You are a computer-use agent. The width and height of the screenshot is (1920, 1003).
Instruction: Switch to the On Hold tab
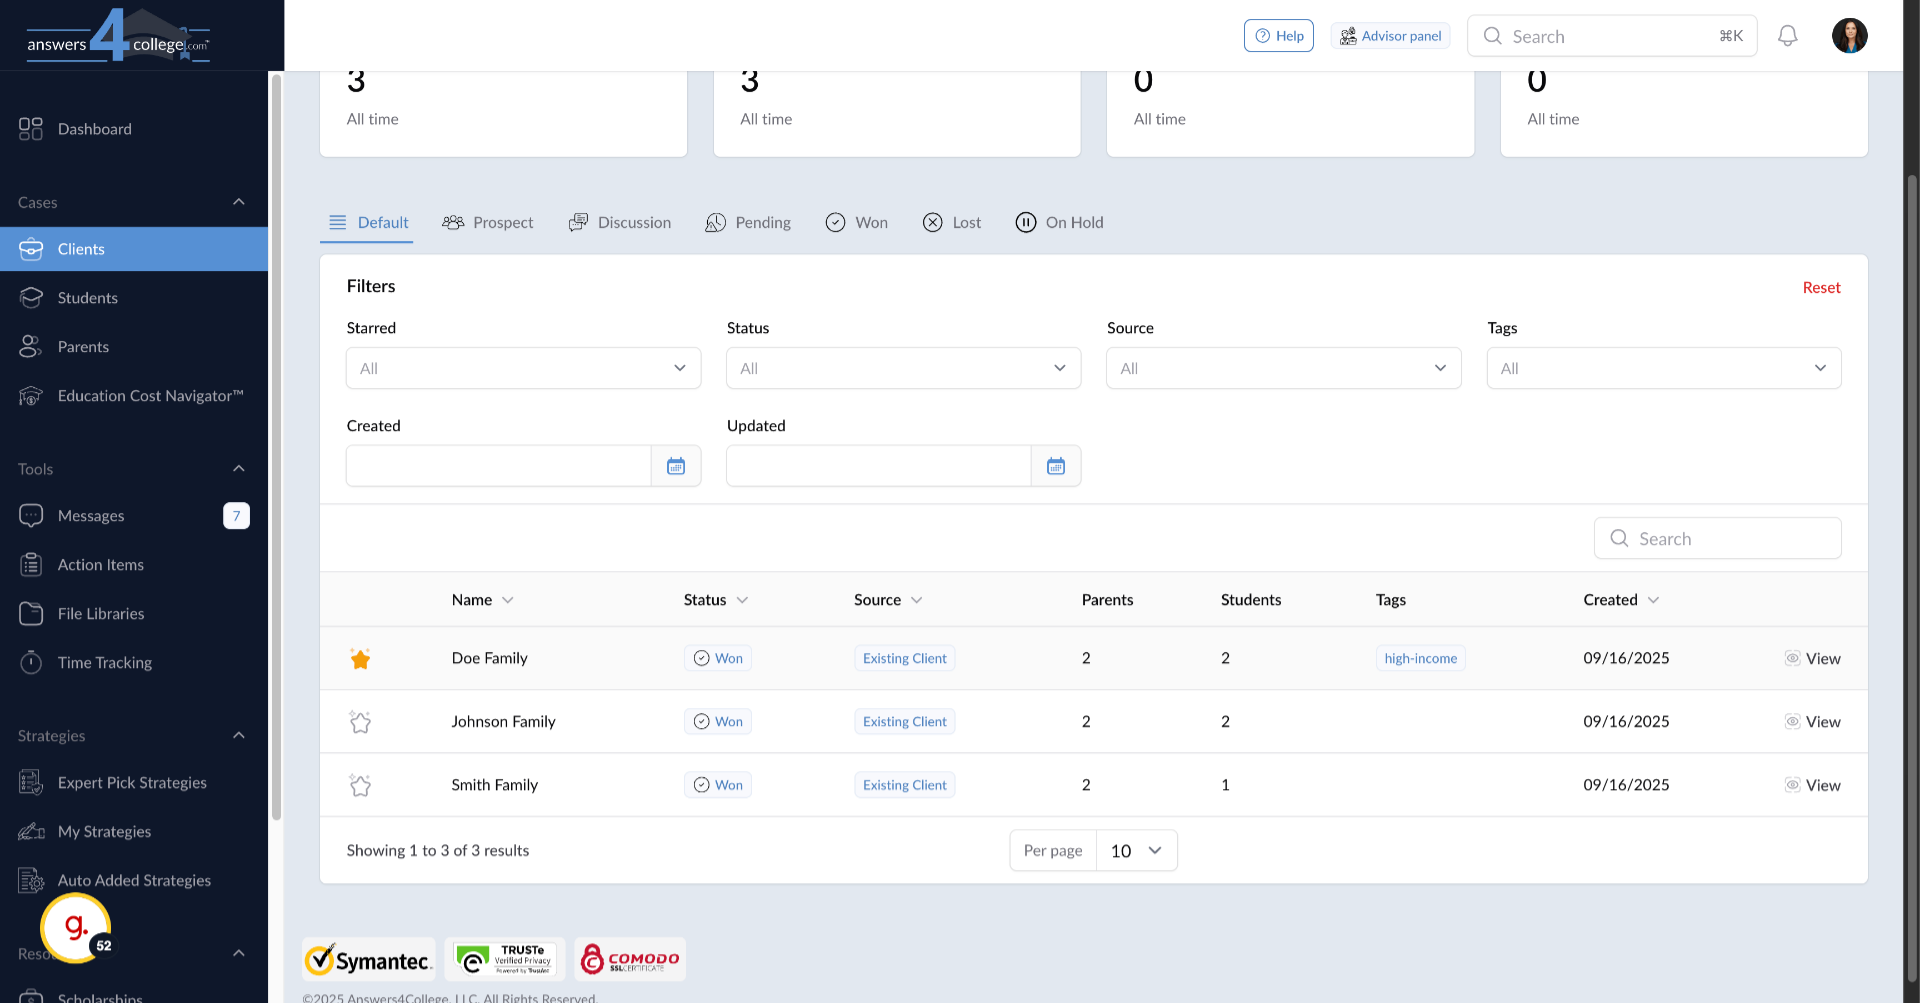(1059, 223)
